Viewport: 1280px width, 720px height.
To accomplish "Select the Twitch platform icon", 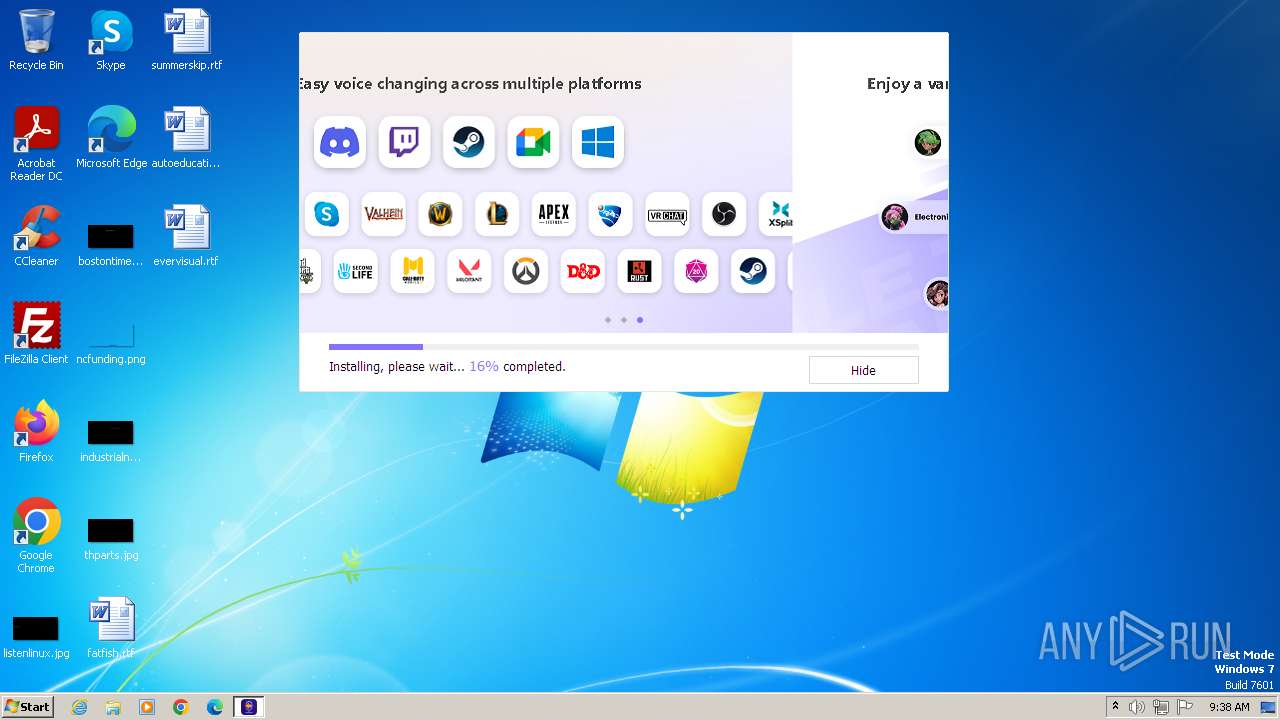I will [404, 142].
